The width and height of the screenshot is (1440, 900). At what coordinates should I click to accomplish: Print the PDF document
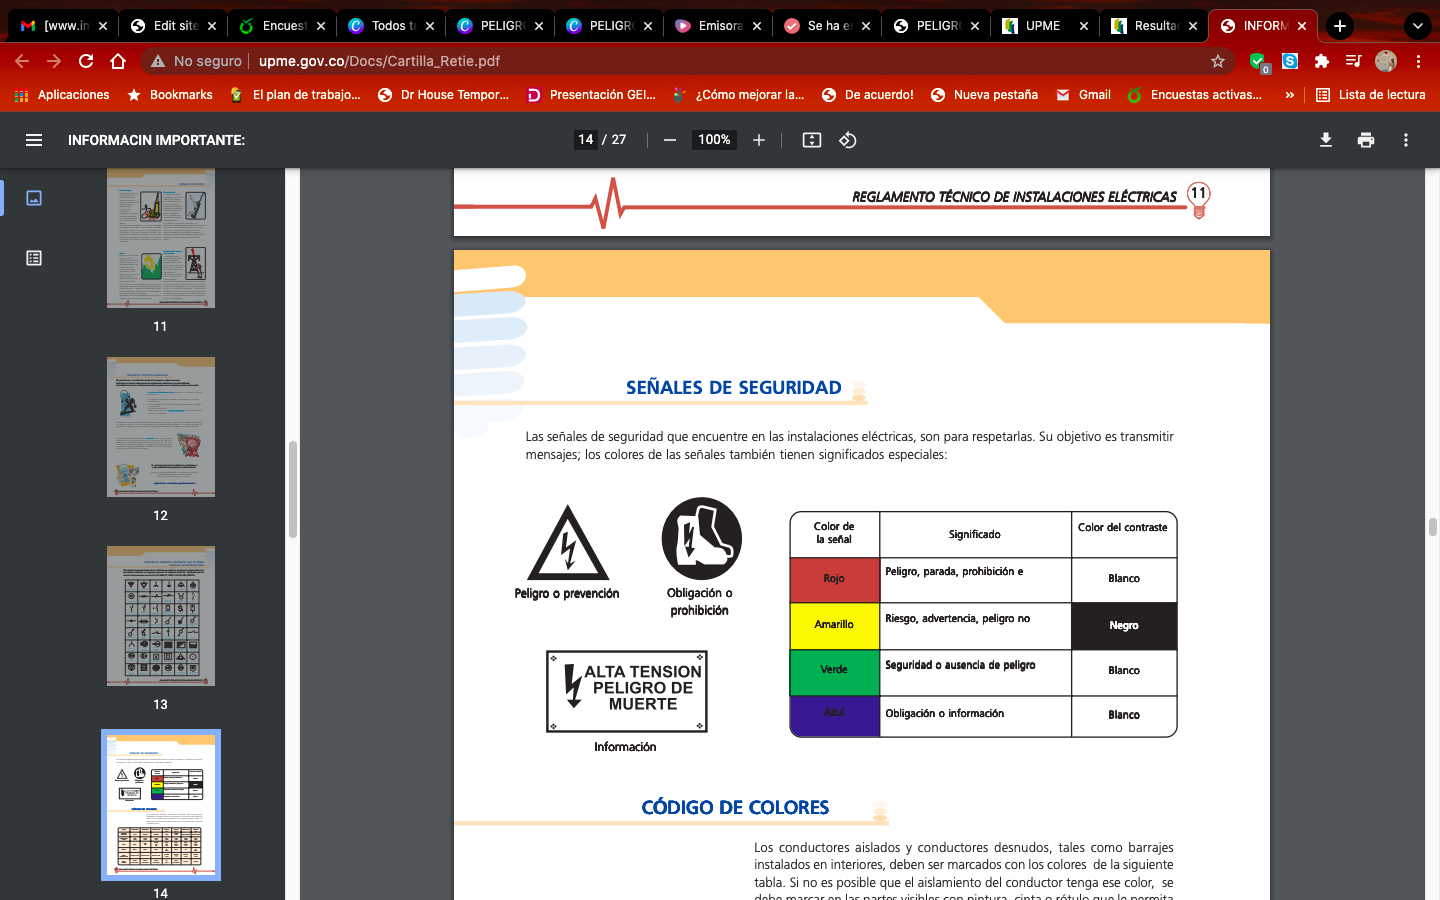1365,140
